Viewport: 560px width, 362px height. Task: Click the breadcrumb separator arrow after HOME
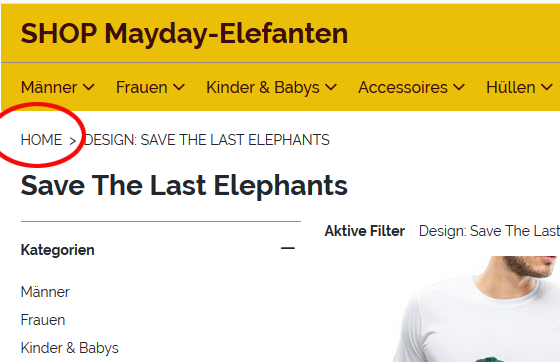tap(72, 141)
